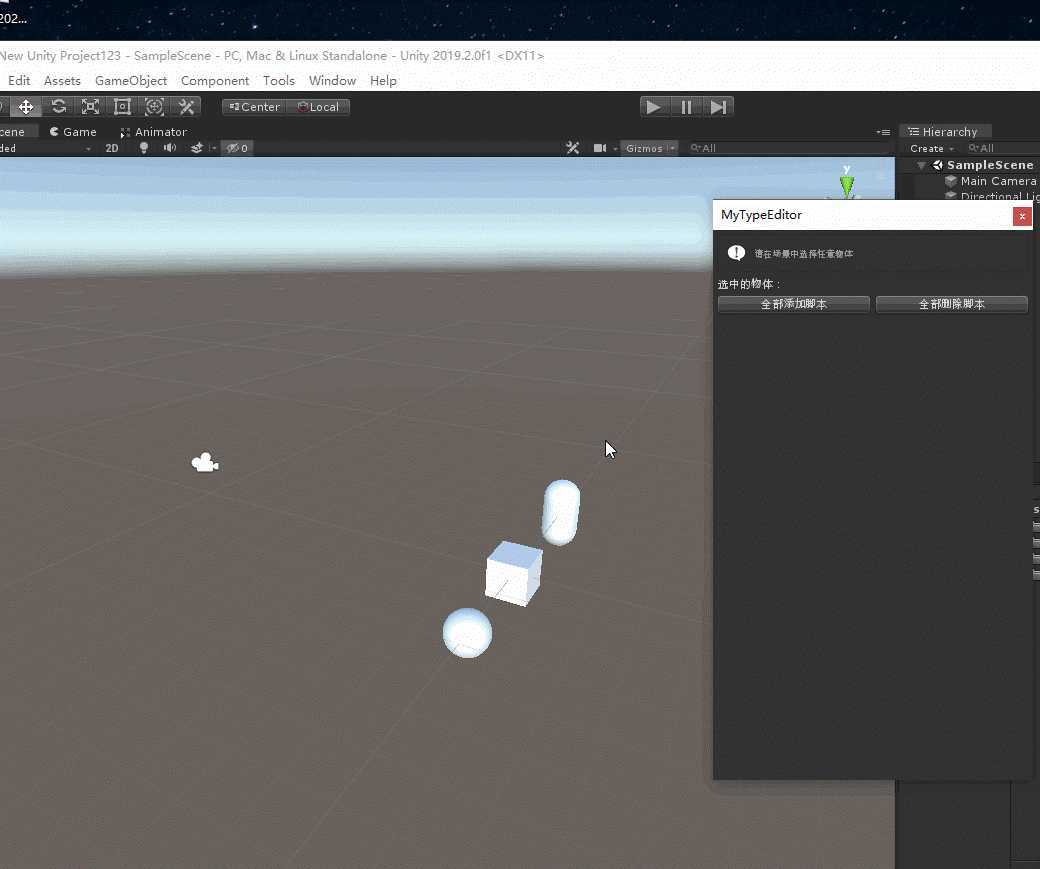Collapse the SampleScene tree node
The width and height of the screenshot is (1040, 869).
tap(921, 165)
